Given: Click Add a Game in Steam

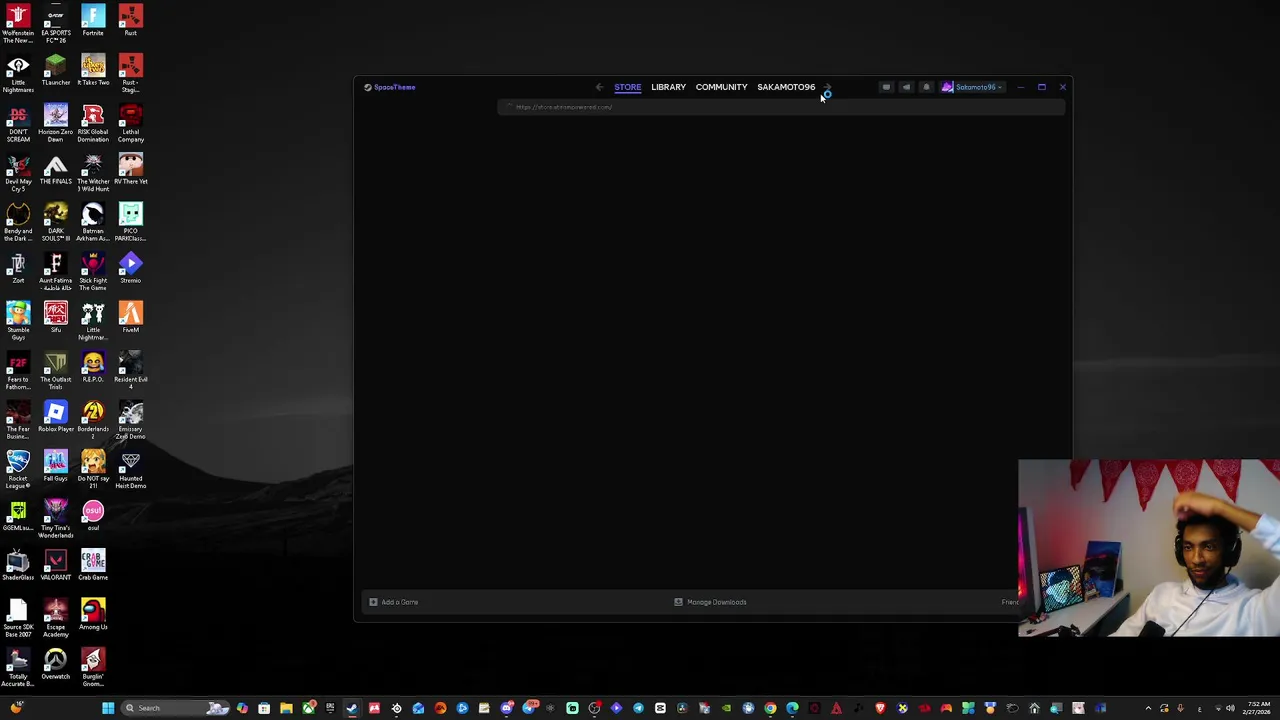Looking at the screenshot, I should (x=393, y=602).
